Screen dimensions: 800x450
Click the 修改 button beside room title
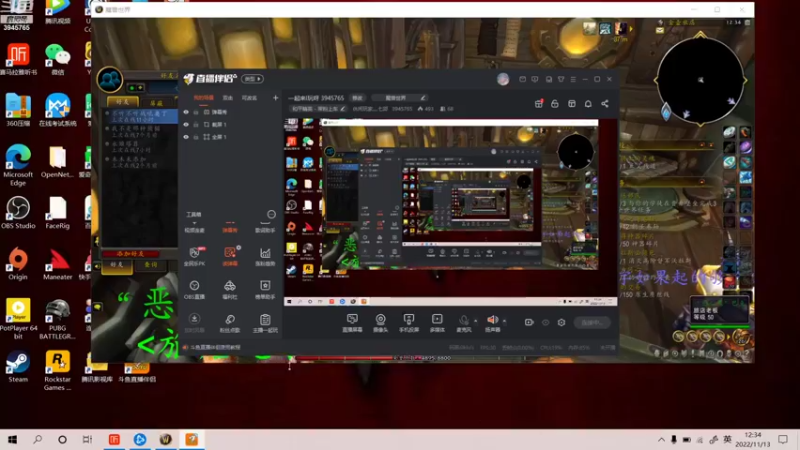(x=357, y=98)
